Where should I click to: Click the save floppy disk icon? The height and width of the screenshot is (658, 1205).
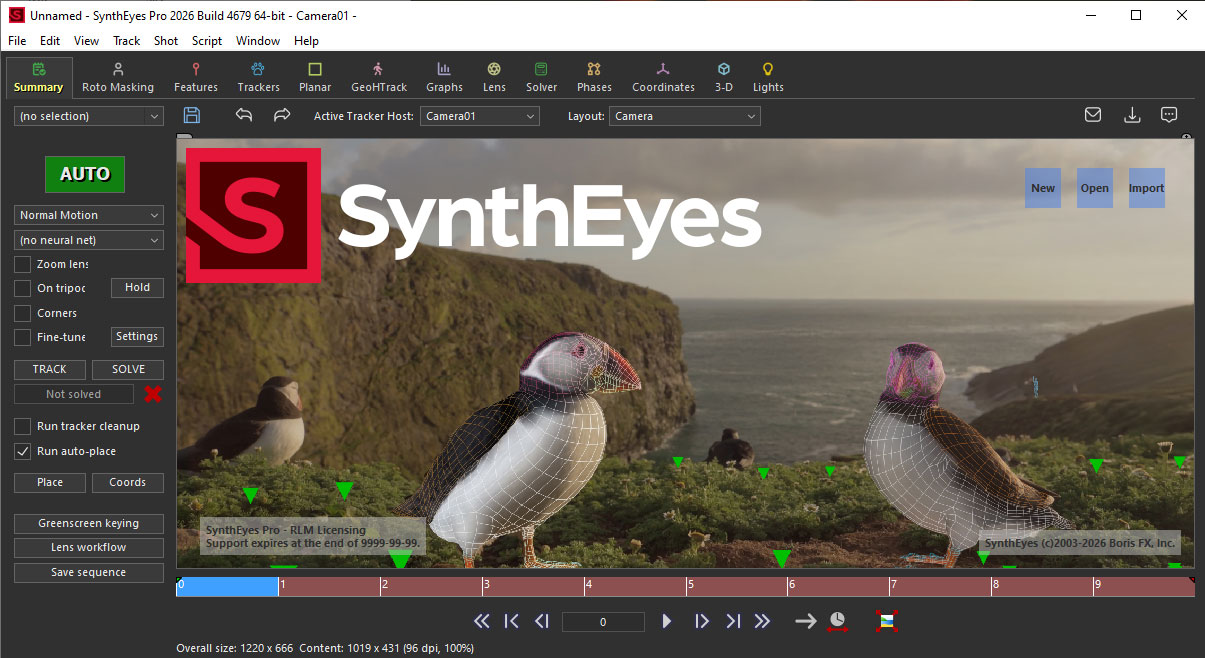pyautogui.click(x=192, y=115)
